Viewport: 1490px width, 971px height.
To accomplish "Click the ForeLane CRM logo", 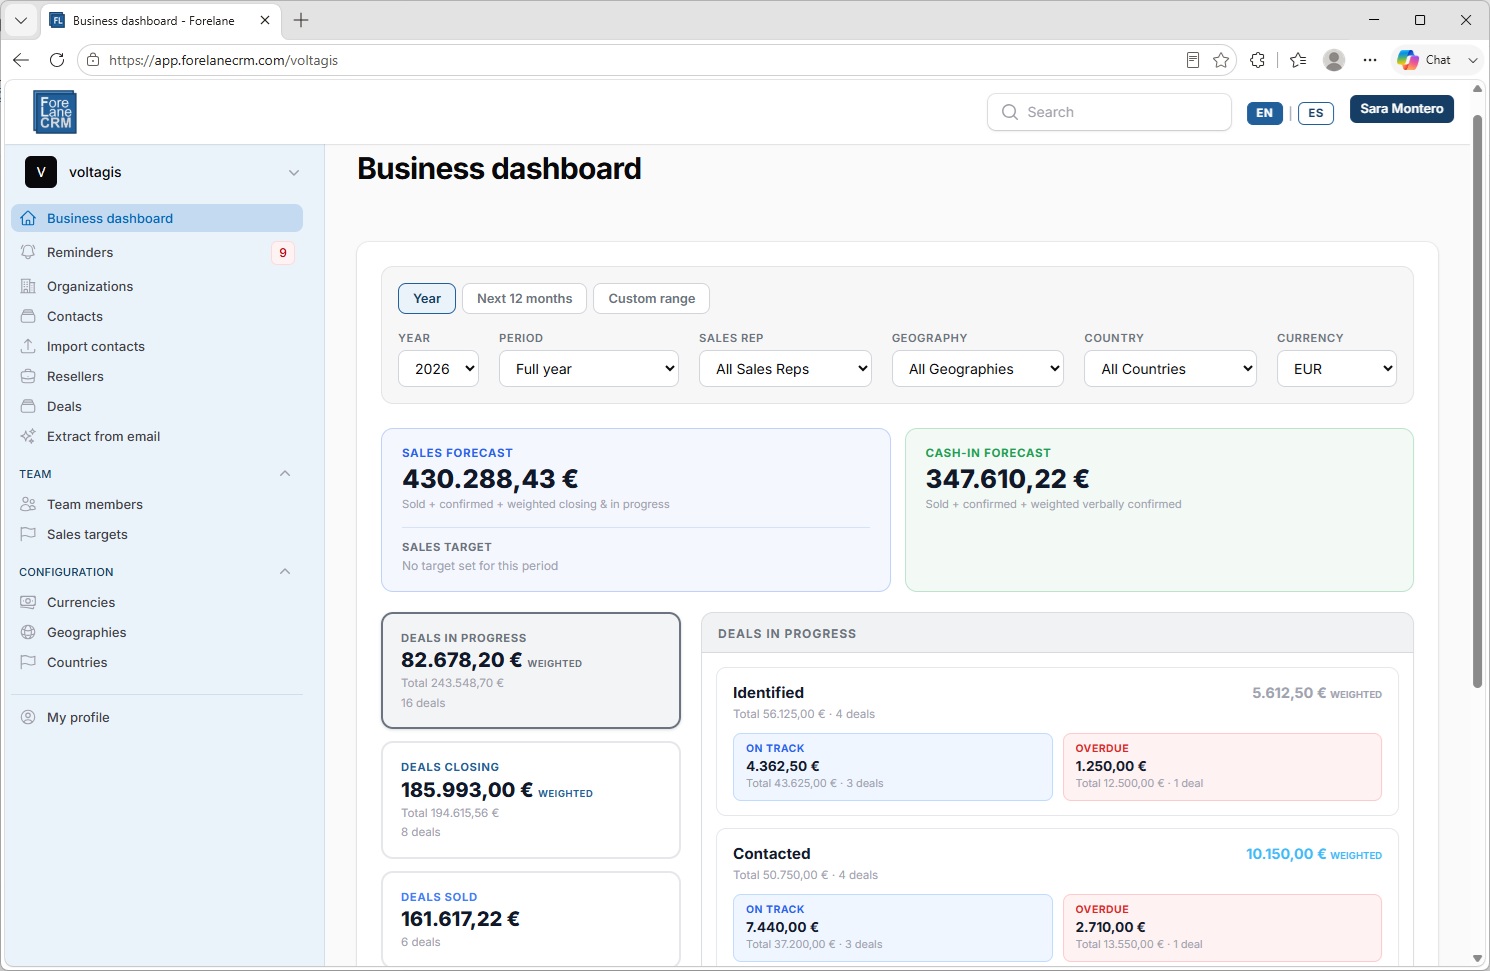I will click(x=55, y=112).
